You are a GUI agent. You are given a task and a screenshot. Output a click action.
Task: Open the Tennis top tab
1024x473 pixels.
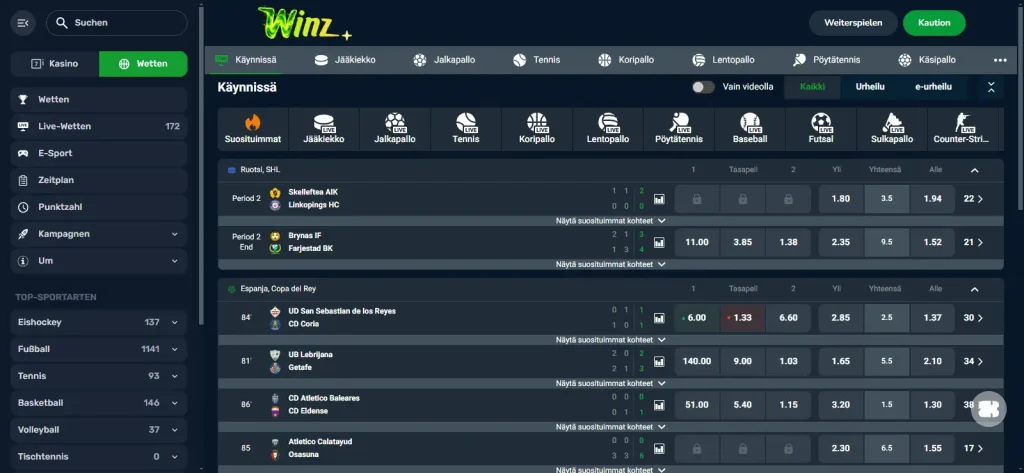(x=536, y=60)
